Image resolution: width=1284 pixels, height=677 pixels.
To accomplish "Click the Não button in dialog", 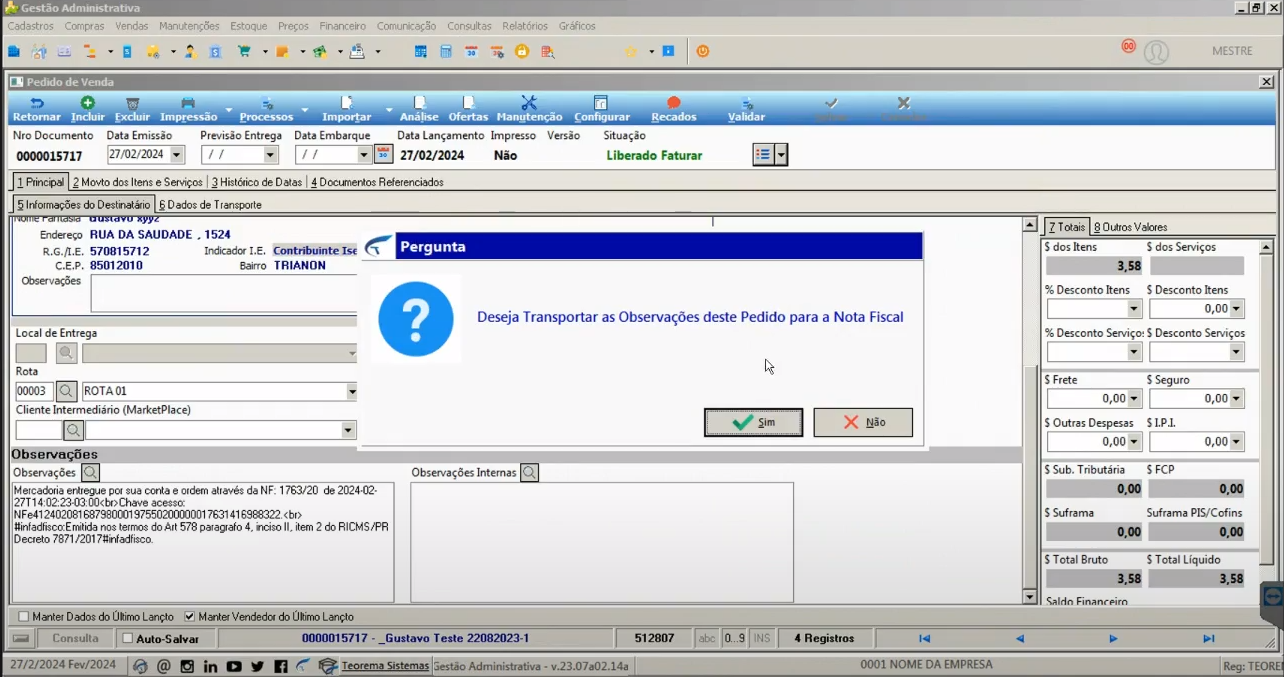I will (863, 423).
